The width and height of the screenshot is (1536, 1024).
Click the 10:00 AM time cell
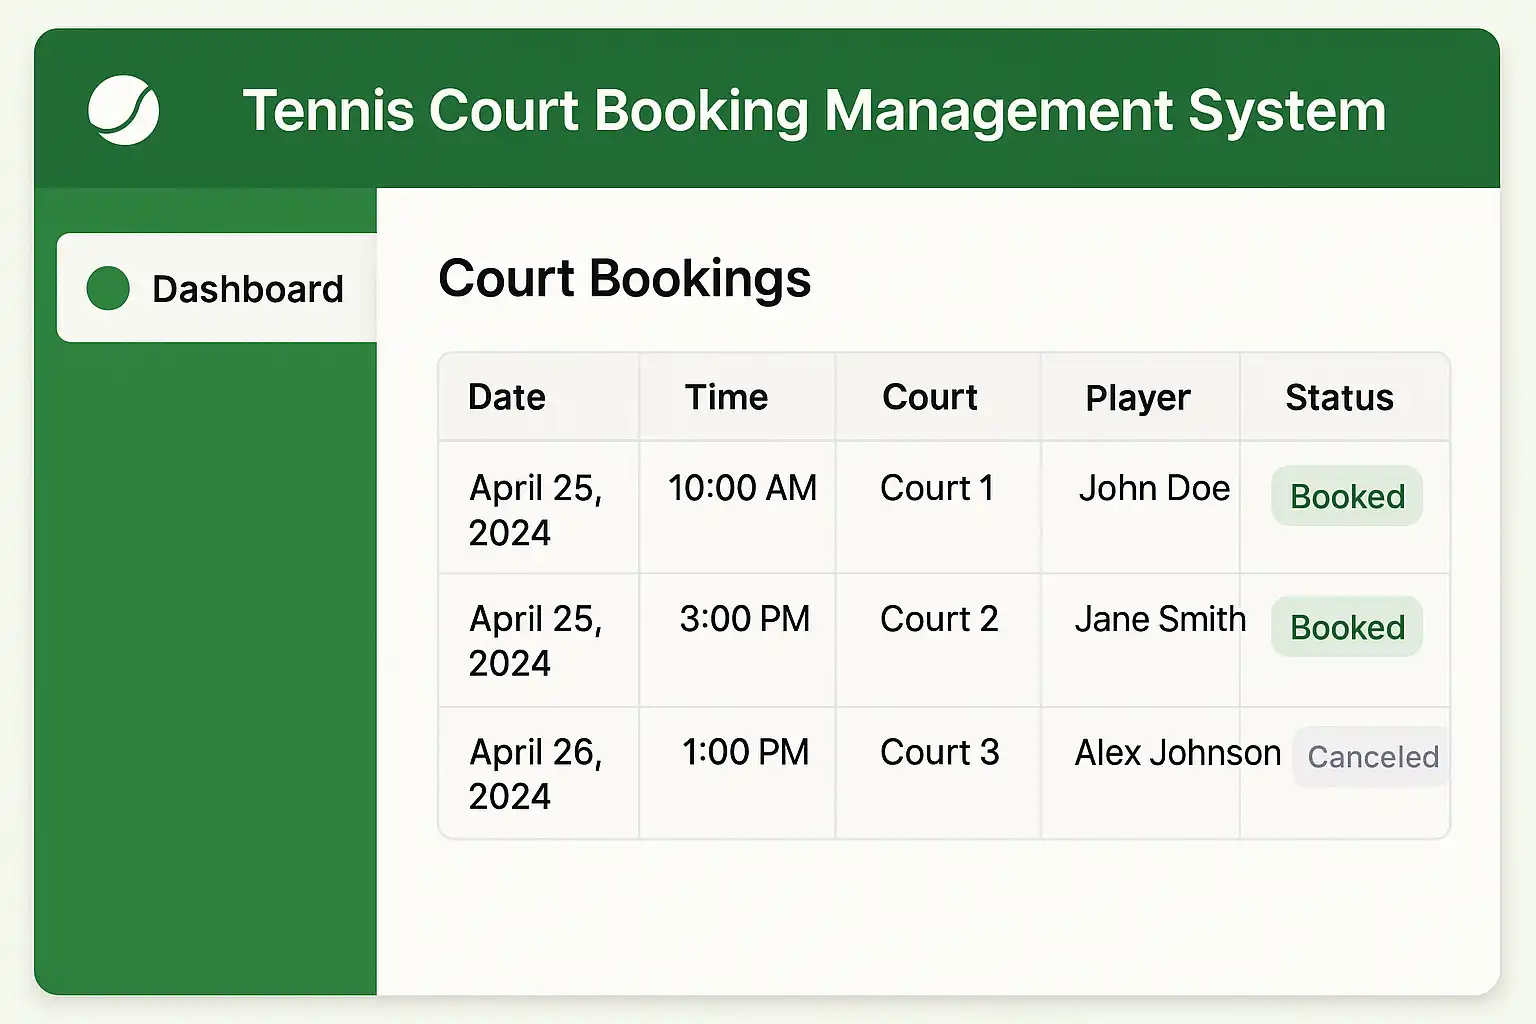point(742,488)
